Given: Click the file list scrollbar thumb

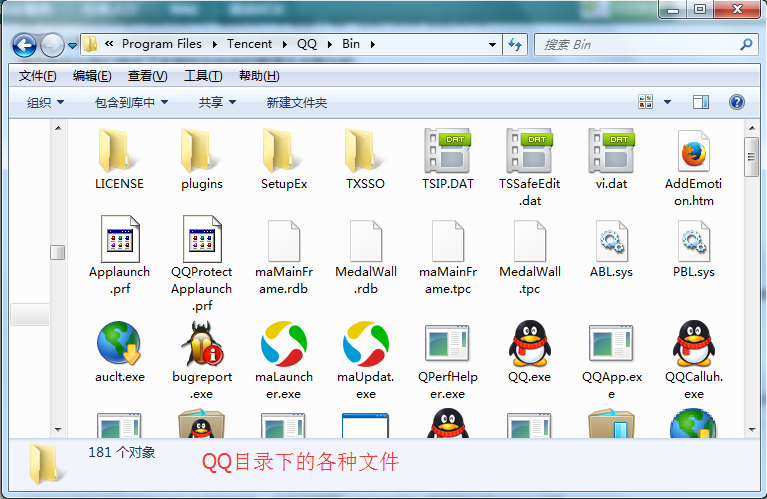Looking at the screenshot, I should [x=752, y=157].
